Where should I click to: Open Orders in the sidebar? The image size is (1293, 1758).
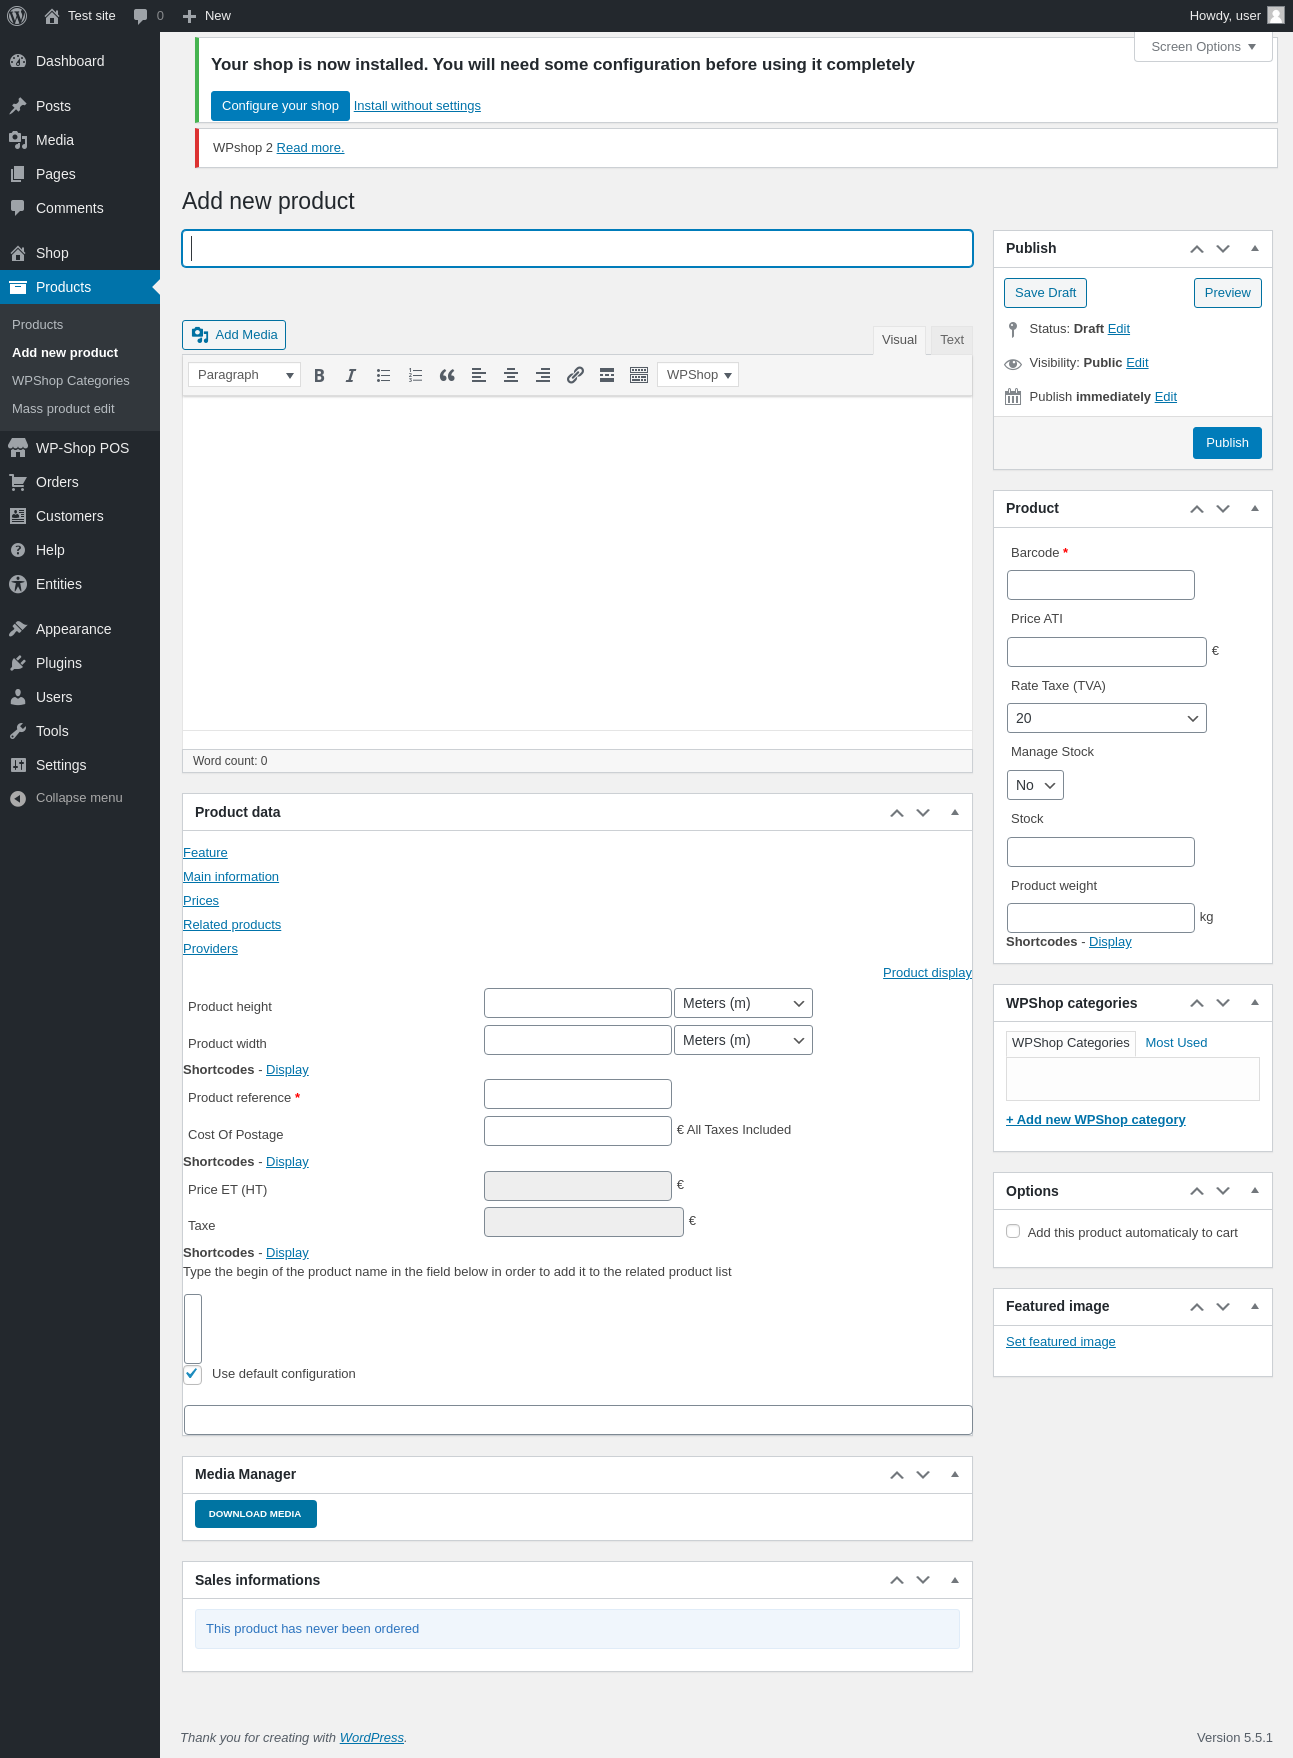tap(80, 482)
